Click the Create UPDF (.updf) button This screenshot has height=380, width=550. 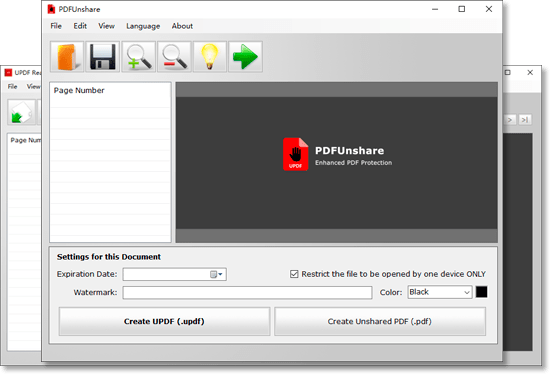[x=164, y=321]
